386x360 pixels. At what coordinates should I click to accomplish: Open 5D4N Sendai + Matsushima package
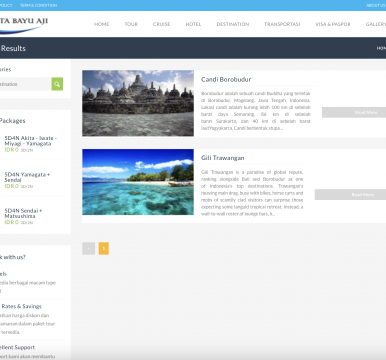[x=23, y=213]
